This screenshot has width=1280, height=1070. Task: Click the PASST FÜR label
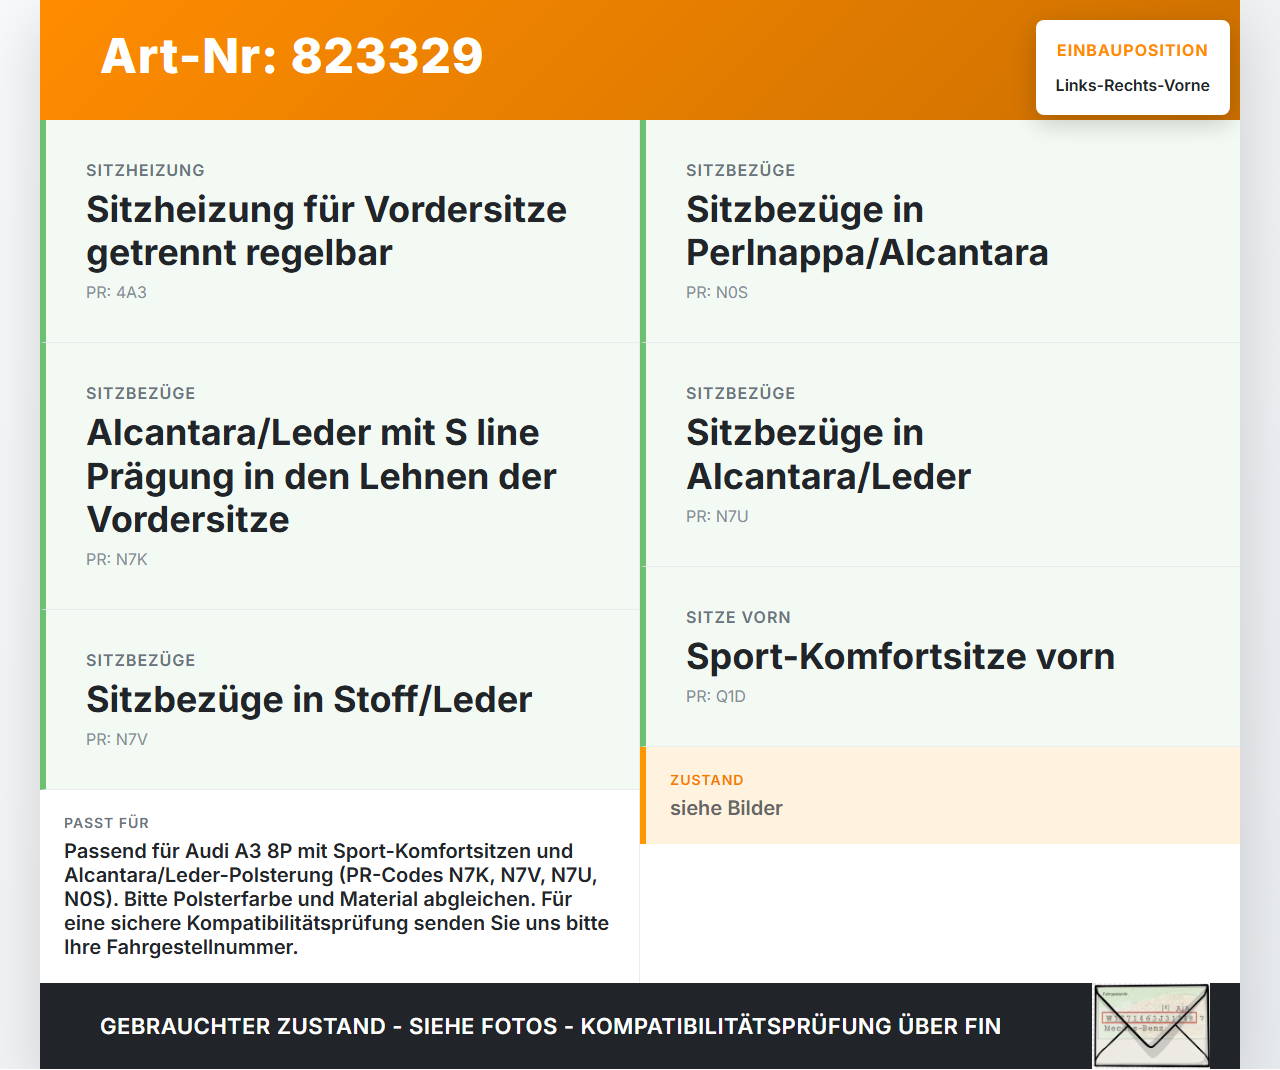pyautogui.click(x=106, y=823)
